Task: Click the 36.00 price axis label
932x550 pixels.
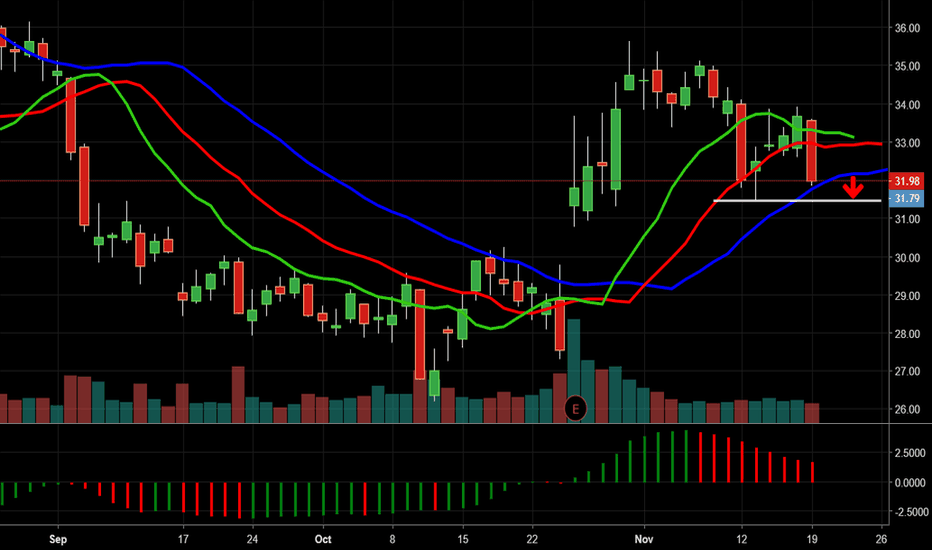Action: [908, 28]
